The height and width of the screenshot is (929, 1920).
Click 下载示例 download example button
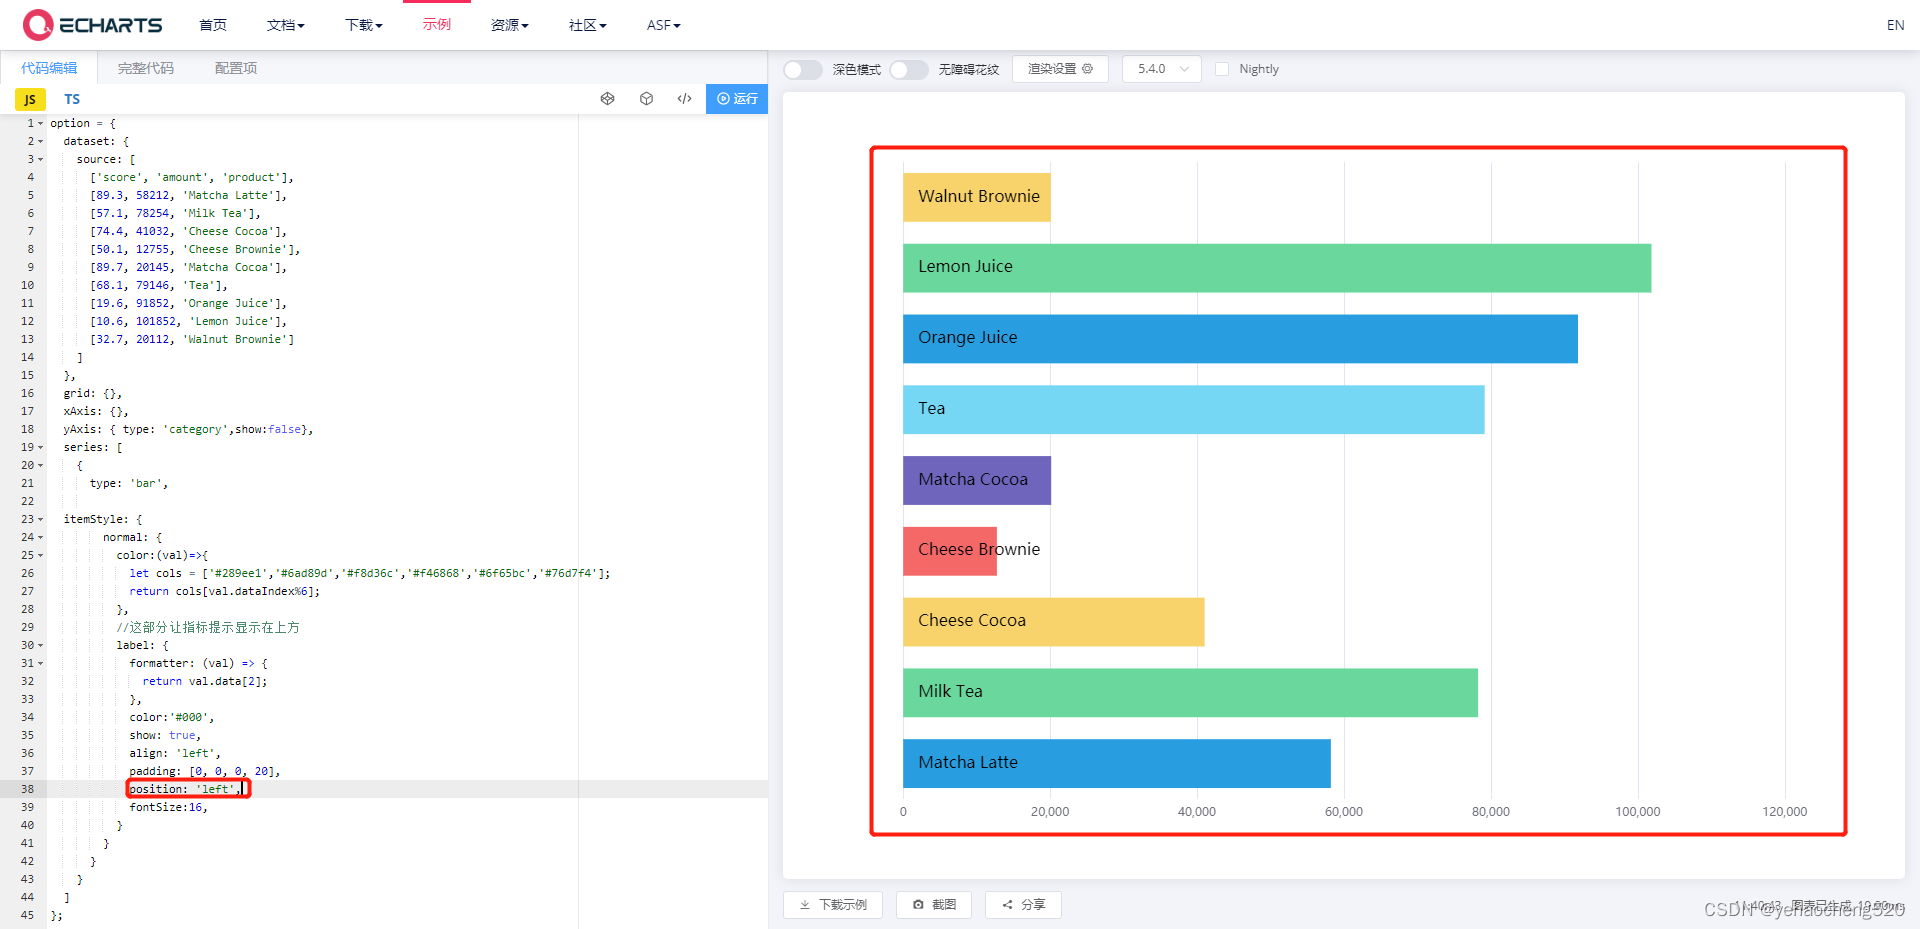tap(833, 905)
